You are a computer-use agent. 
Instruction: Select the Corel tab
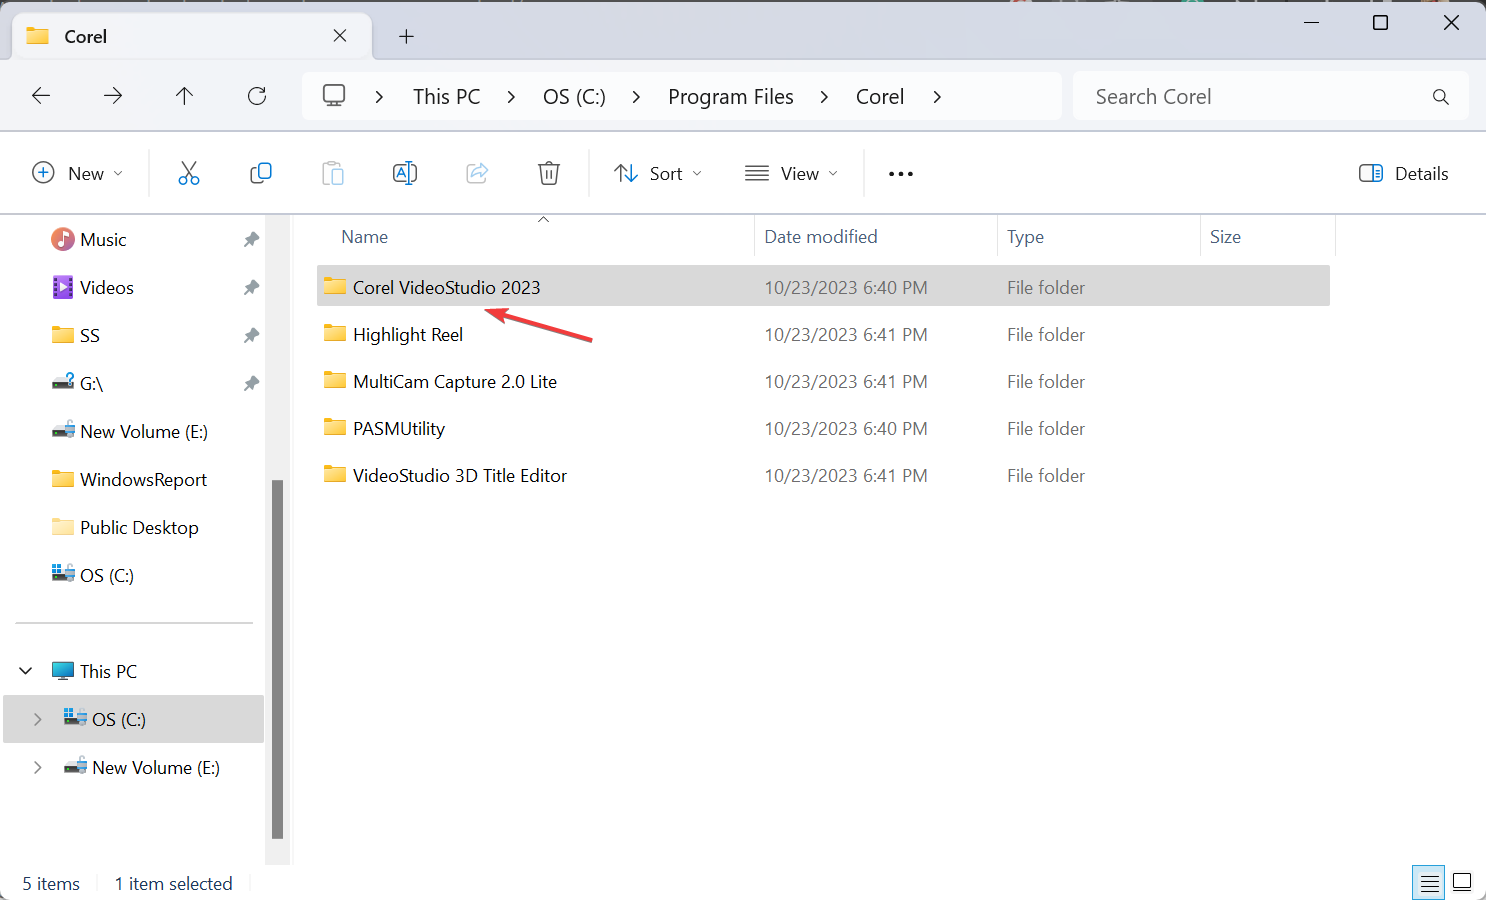tap(192, 37)
